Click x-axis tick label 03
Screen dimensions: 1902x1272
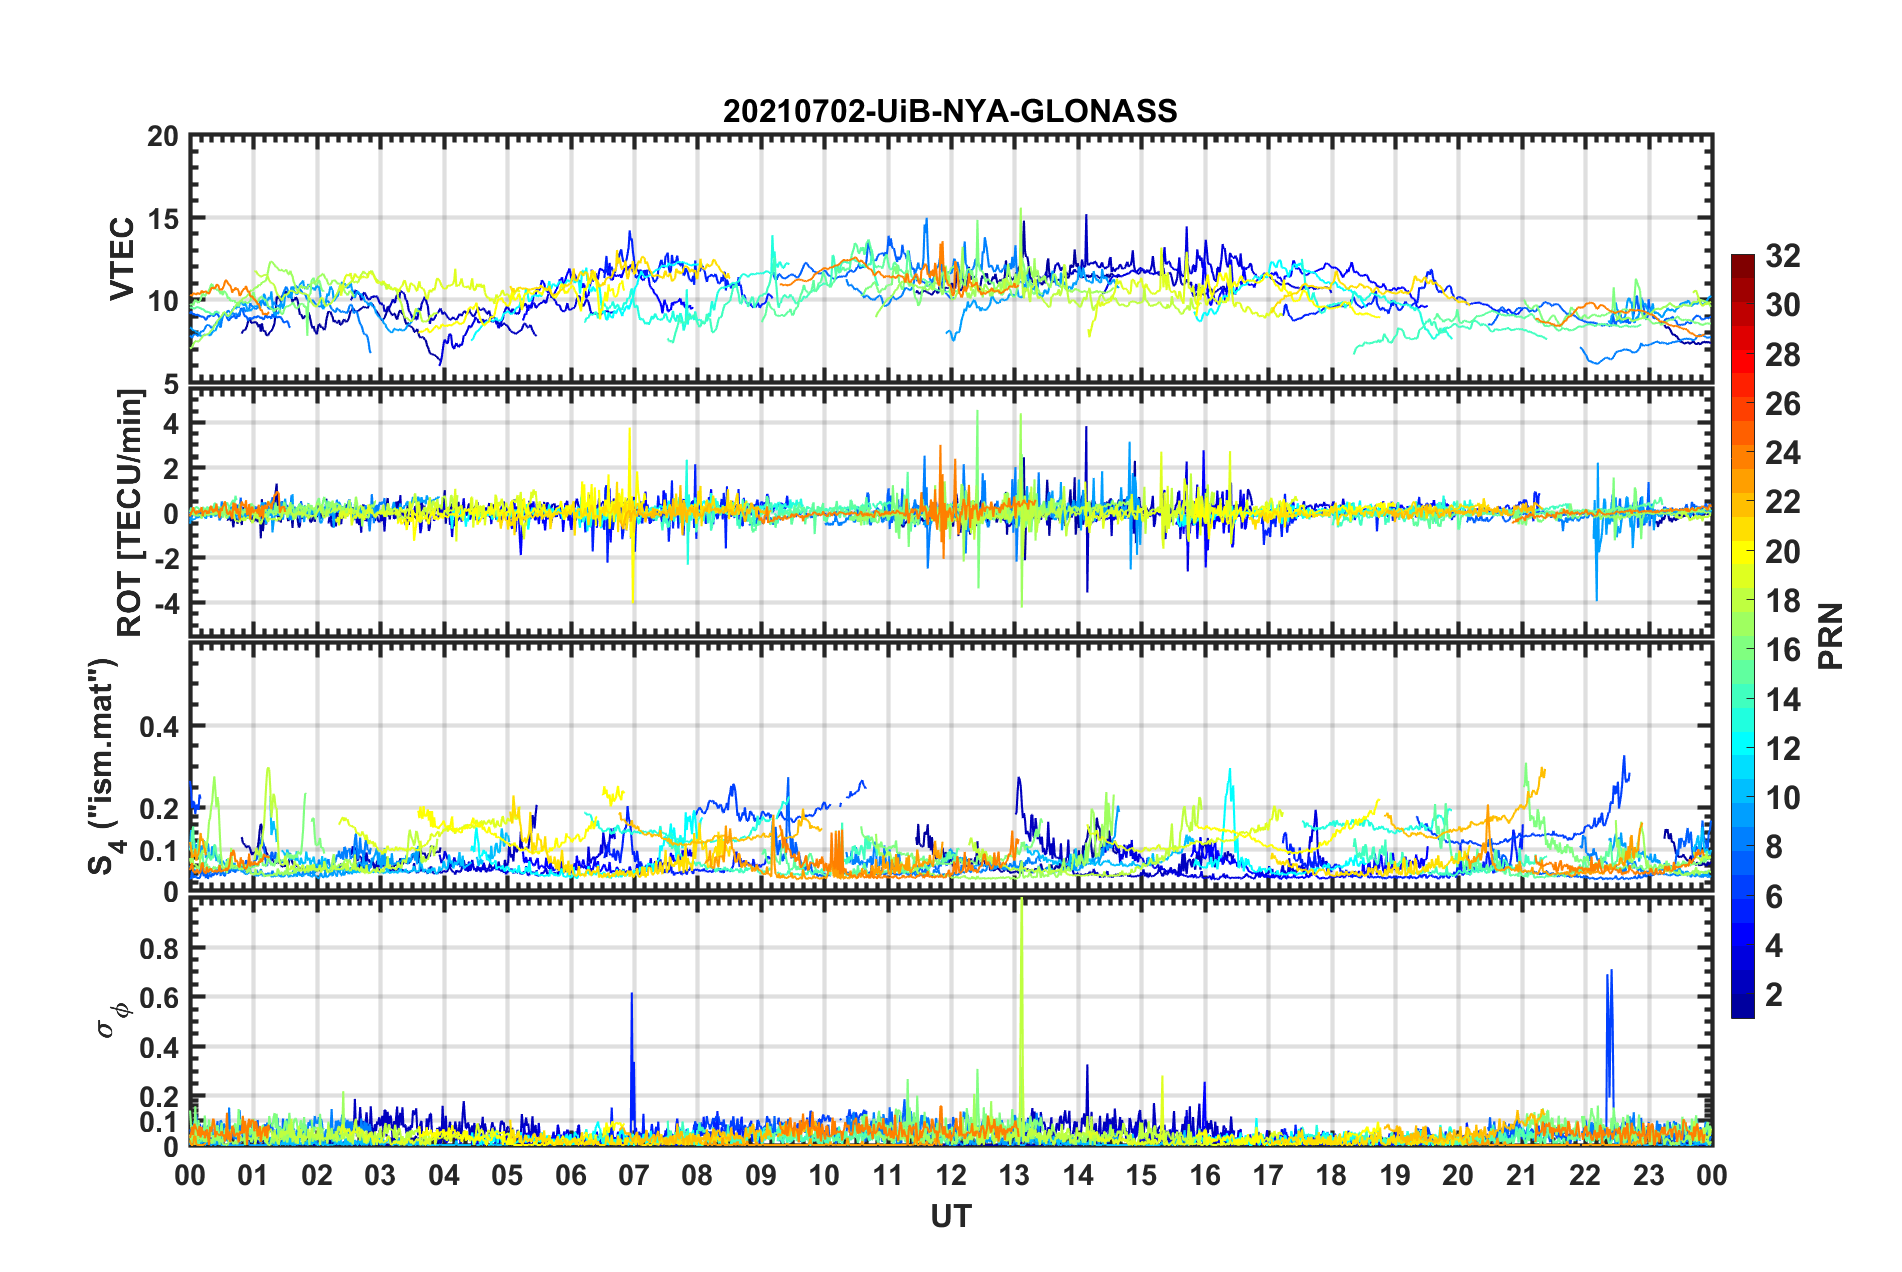click(380, 1175)
